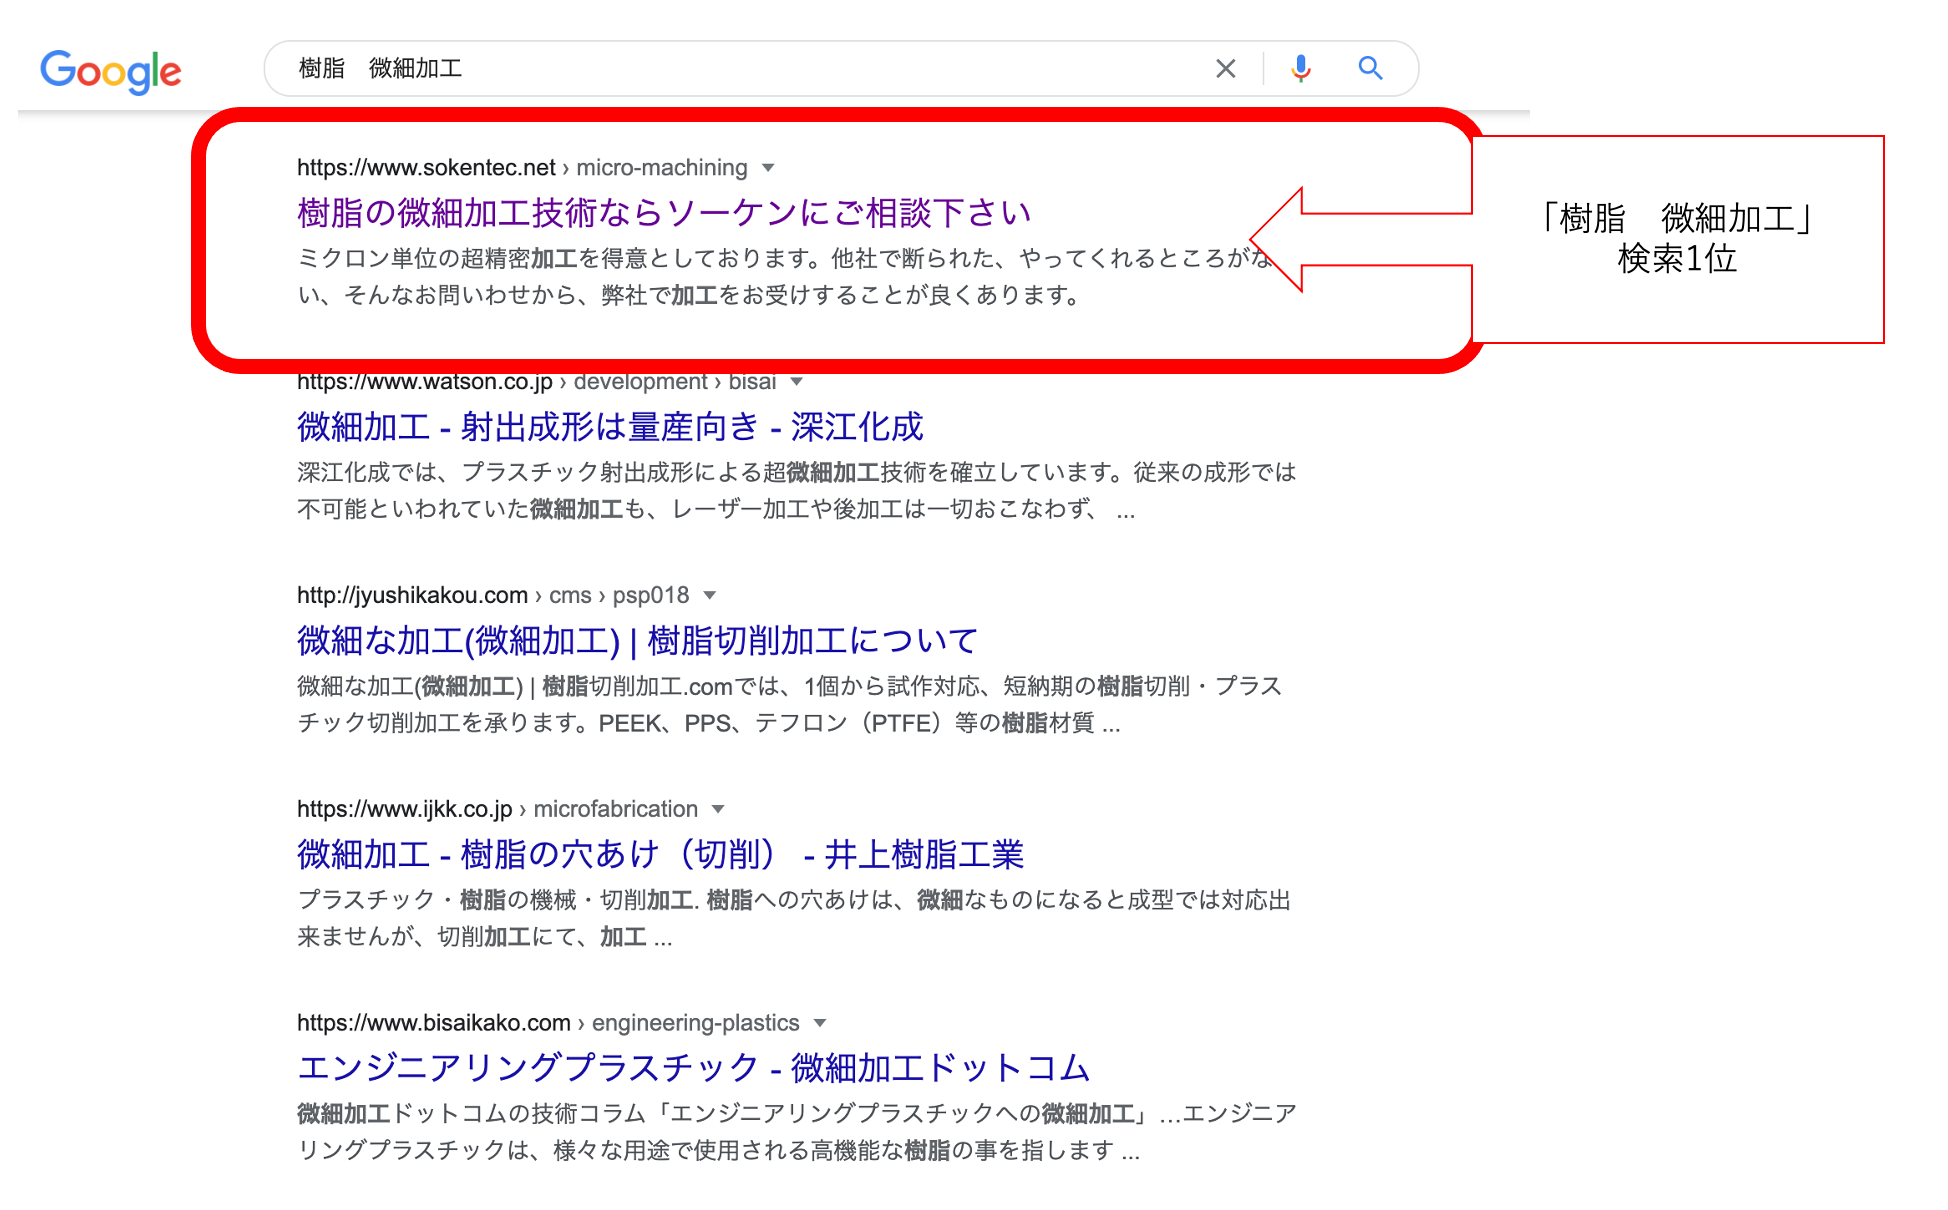Expand dropdown arrow next to jyushikakou.com URL
Screen dimensions: 1948x1210
click(x=710, y=596)
